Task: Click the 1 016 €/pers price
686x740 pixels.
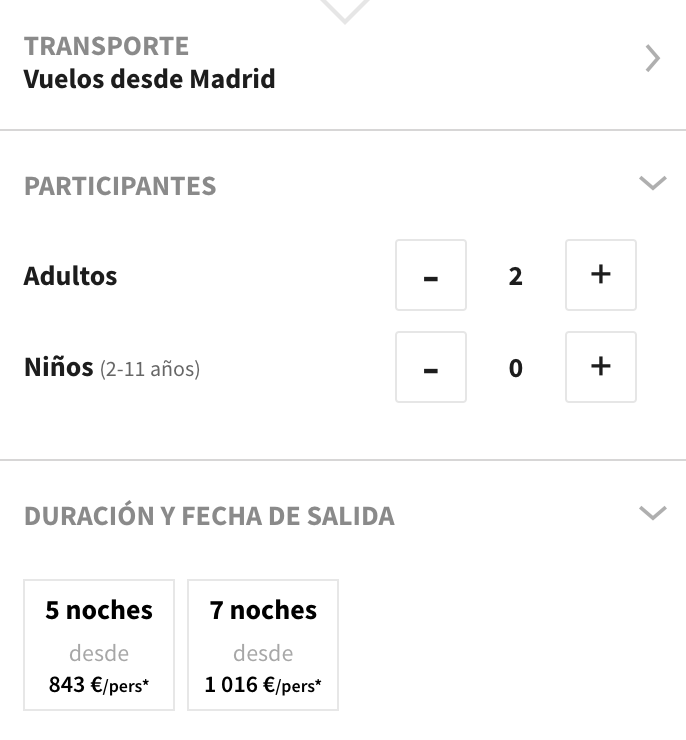Action: click(263, 685)
